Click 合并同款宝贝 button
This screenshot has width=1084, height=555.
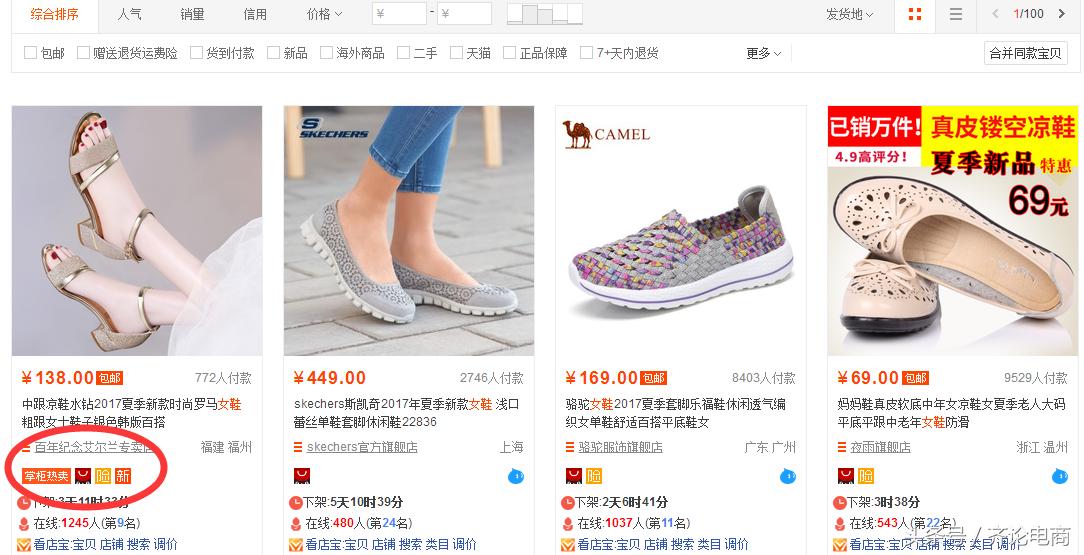[1025, 53]
